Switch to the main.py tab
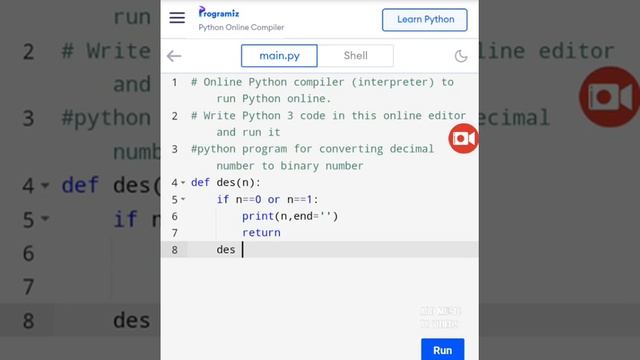 point(279,56)
